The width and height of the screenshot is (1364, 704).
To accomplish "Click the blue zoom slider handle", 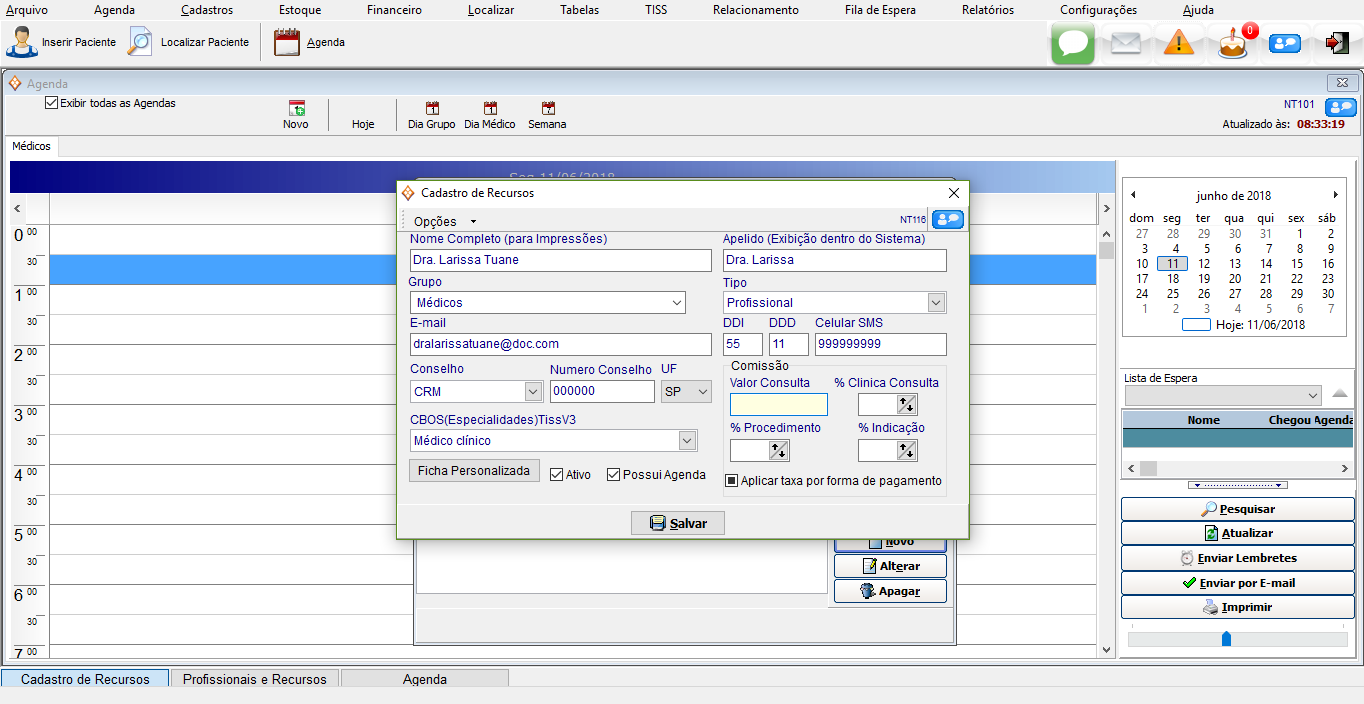I will pos(1226,638).
